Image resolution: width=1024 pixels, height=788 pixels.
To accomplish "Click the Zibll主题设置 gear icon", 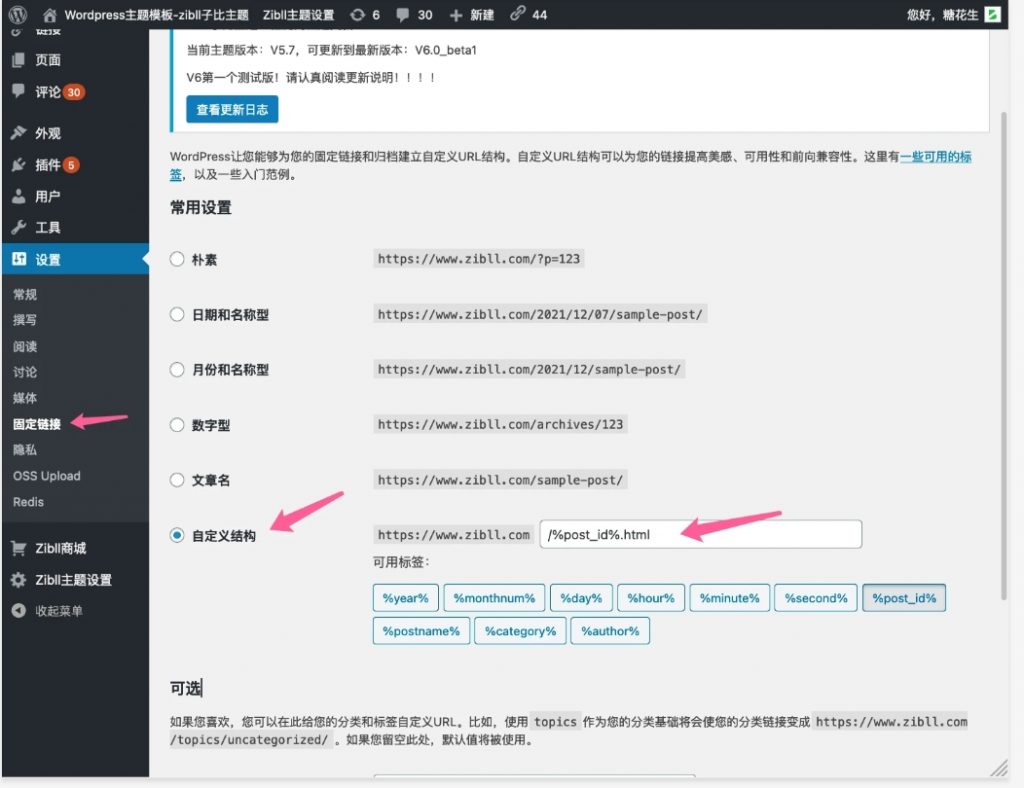I will tap(18, 579).
